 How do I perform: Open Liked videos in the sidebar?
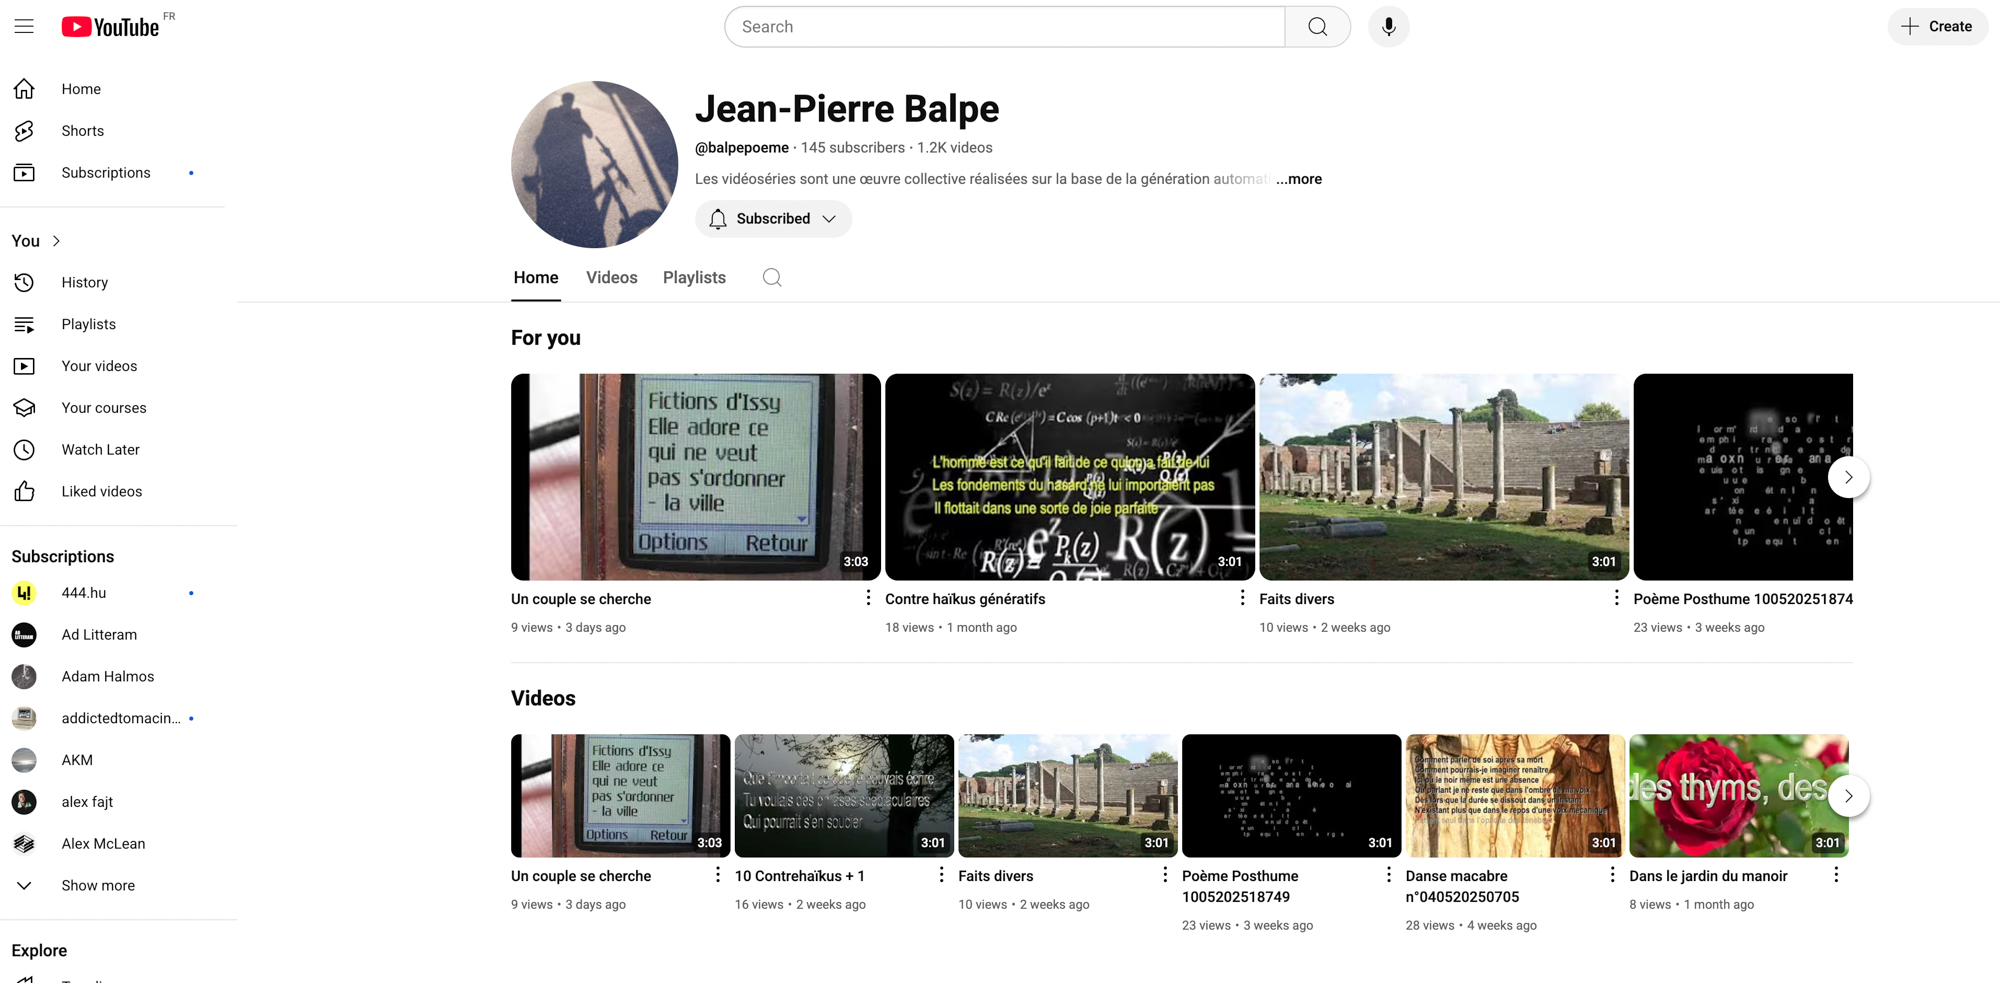pyautogui.click(x=101, y=492)
